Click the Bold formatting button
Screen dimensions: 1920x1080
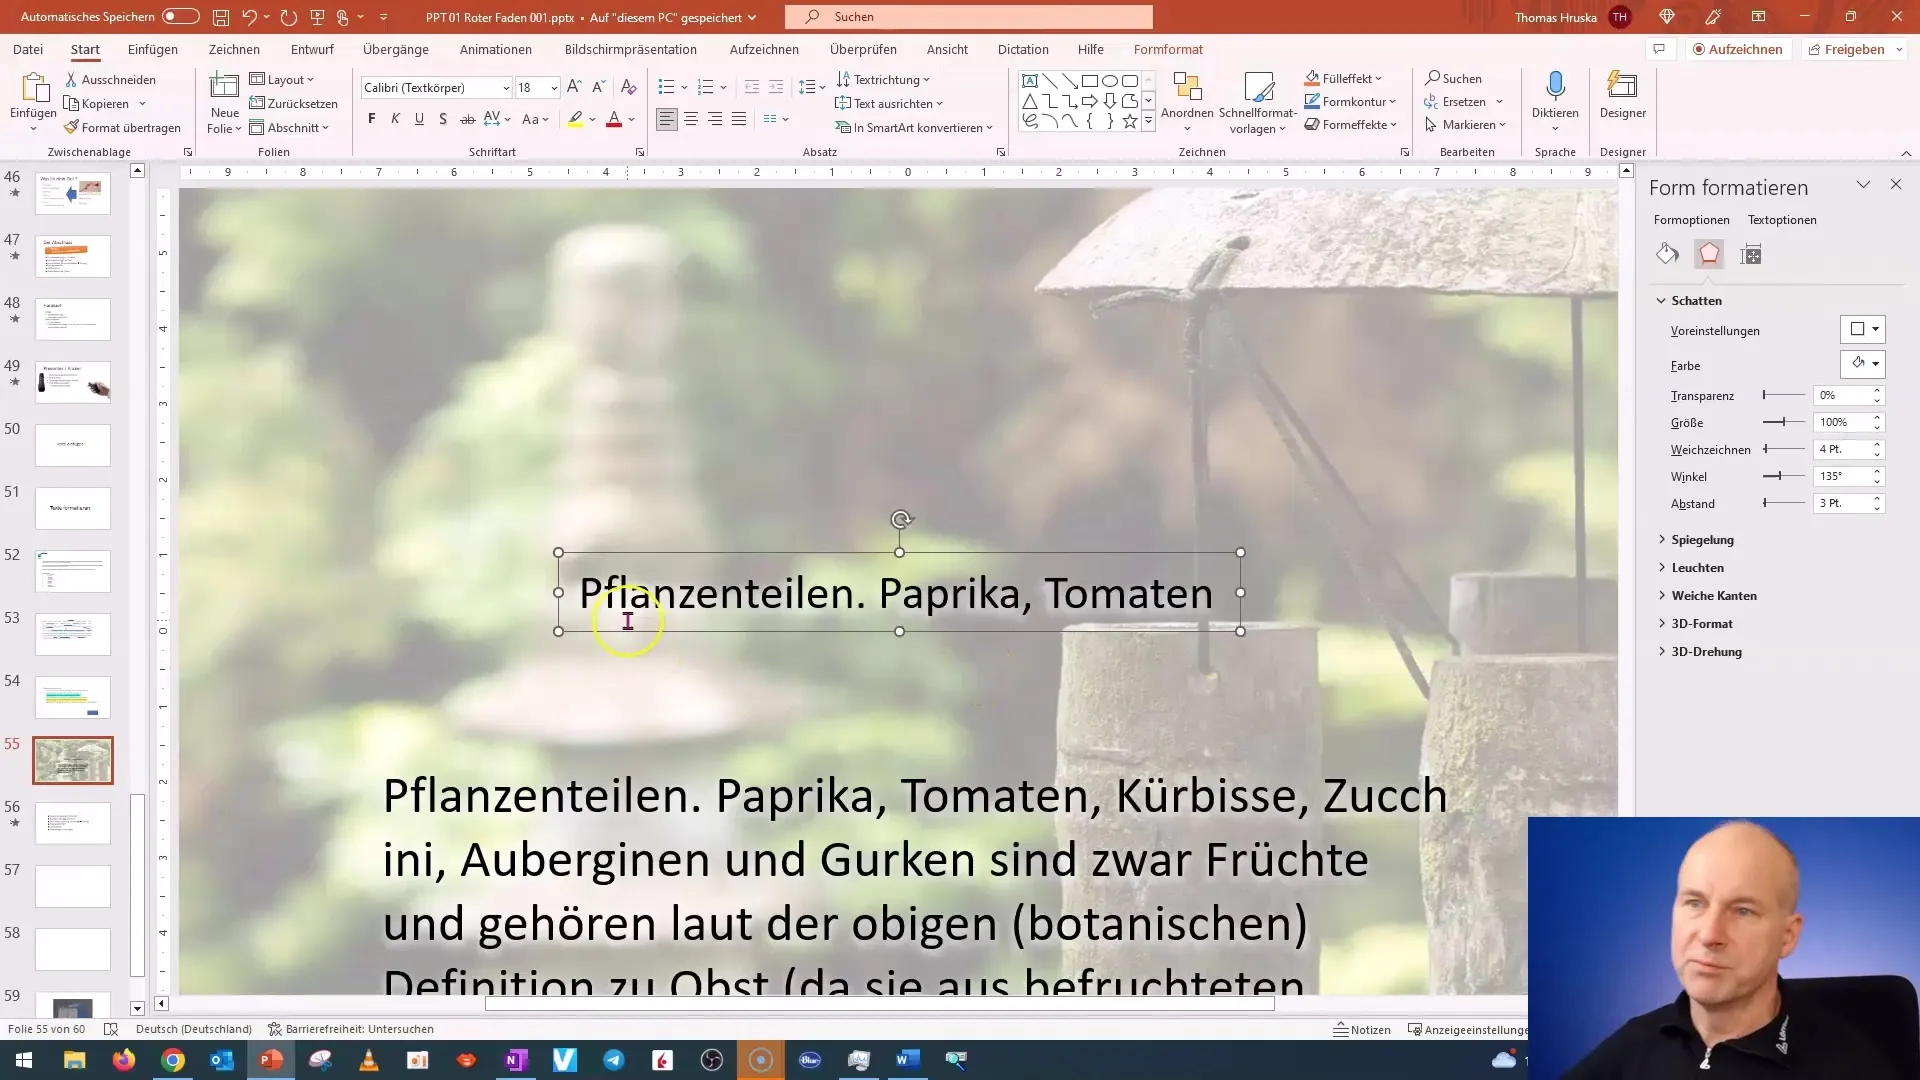click(x=372, y=119)
